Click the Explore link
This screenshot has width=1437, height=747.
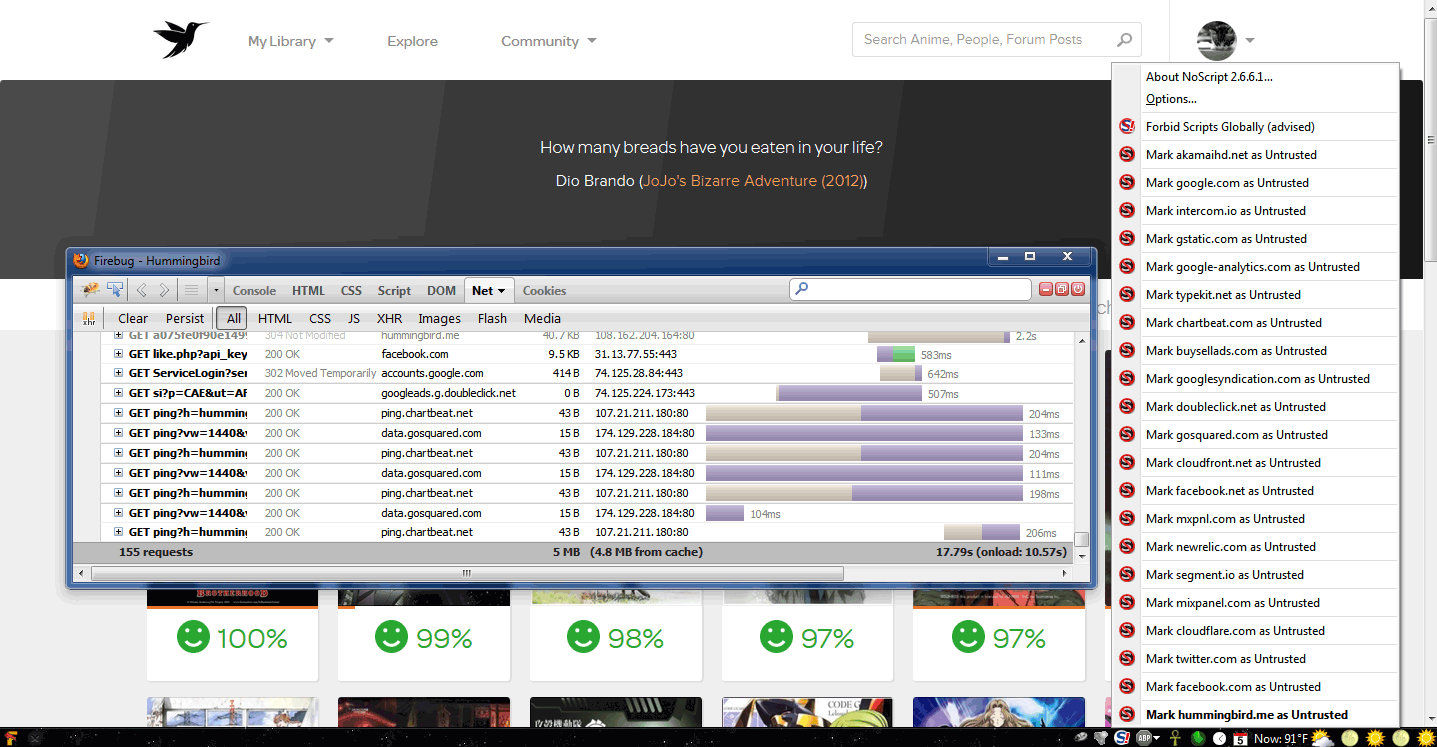click(413, 41)
